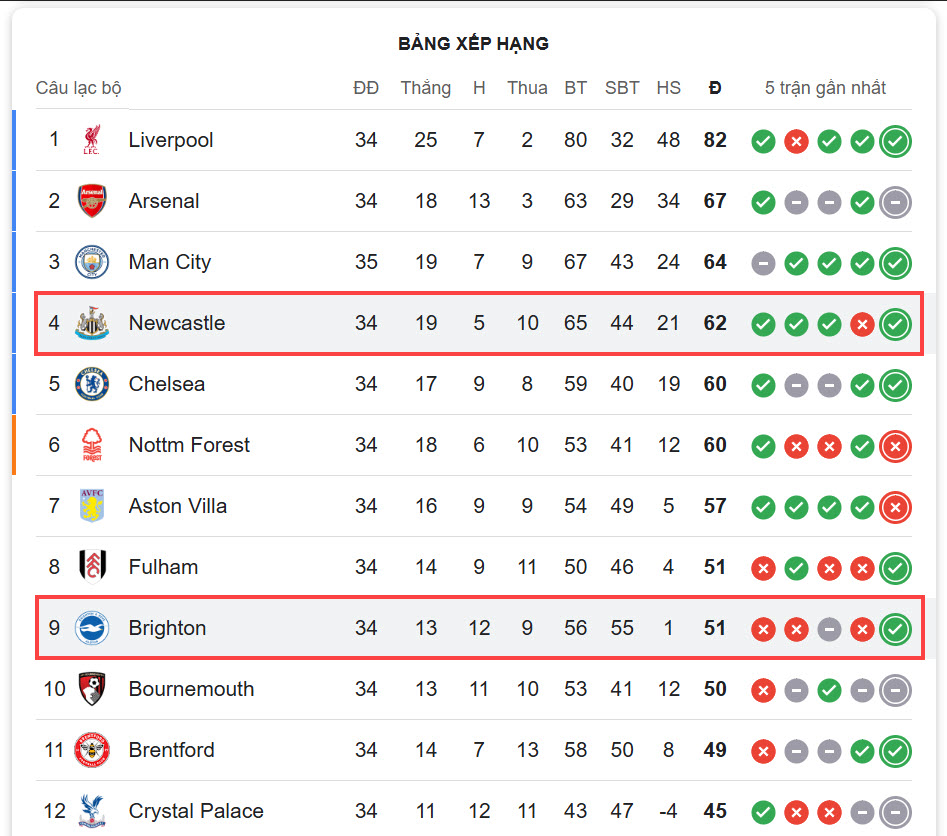Click the Arsenal club crest
947x836 pixels.
tap(92, 201)
